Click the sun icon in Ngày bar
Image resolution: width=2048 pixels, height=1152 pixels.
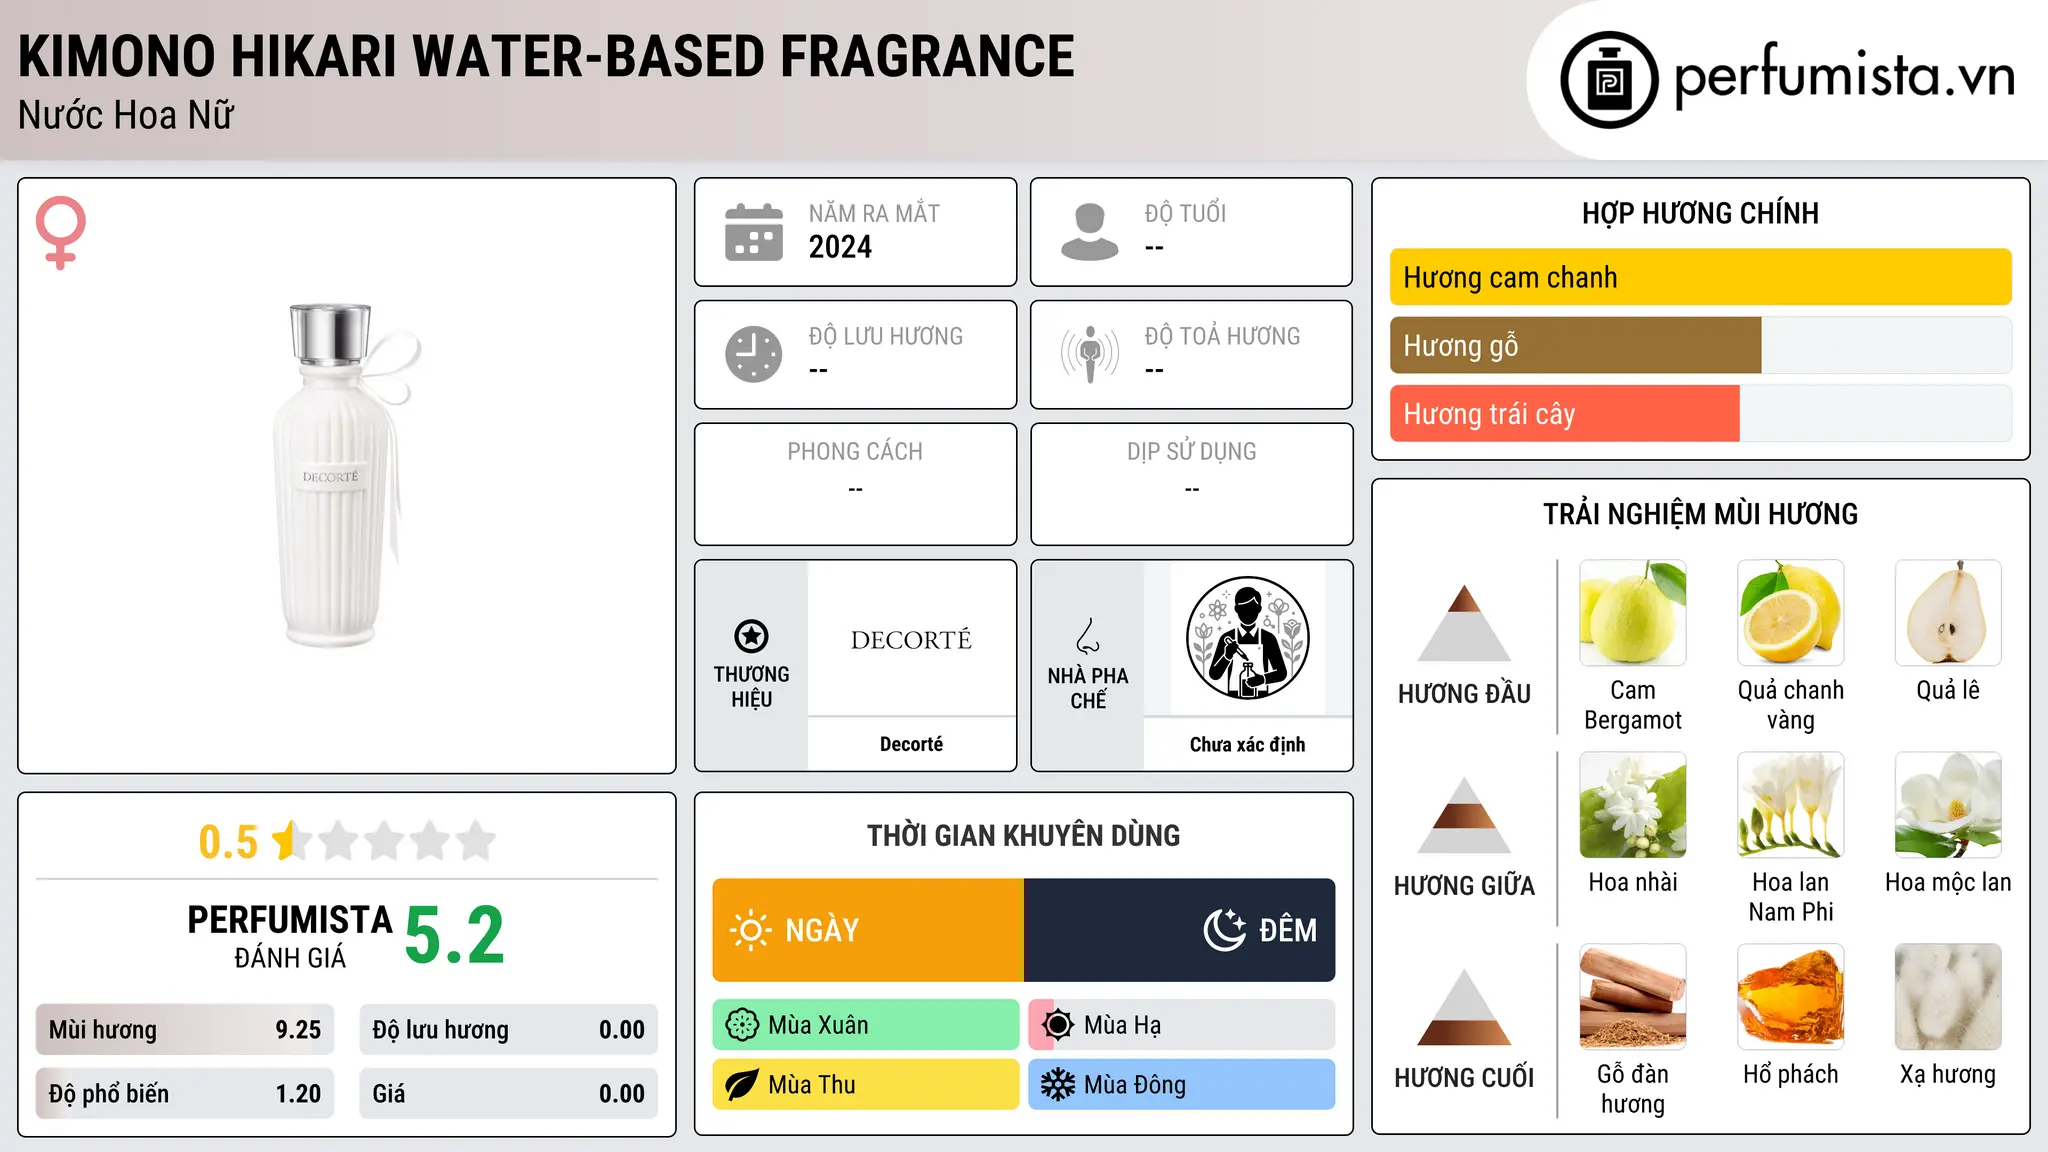coord(751,930)
